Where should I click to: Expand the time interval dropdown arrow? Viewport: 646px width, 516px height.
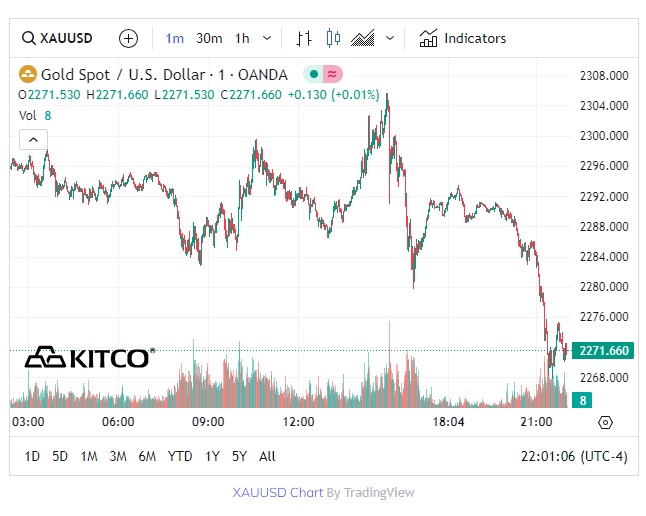click(x=267, y=38)
